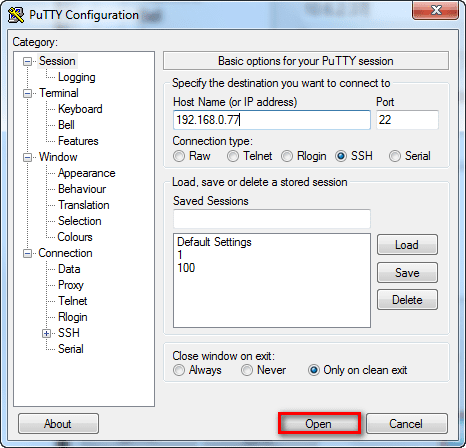The width and height of the screenshot is (466, 448).
Task: Choose Raw connection type
Action: [179, 156]
